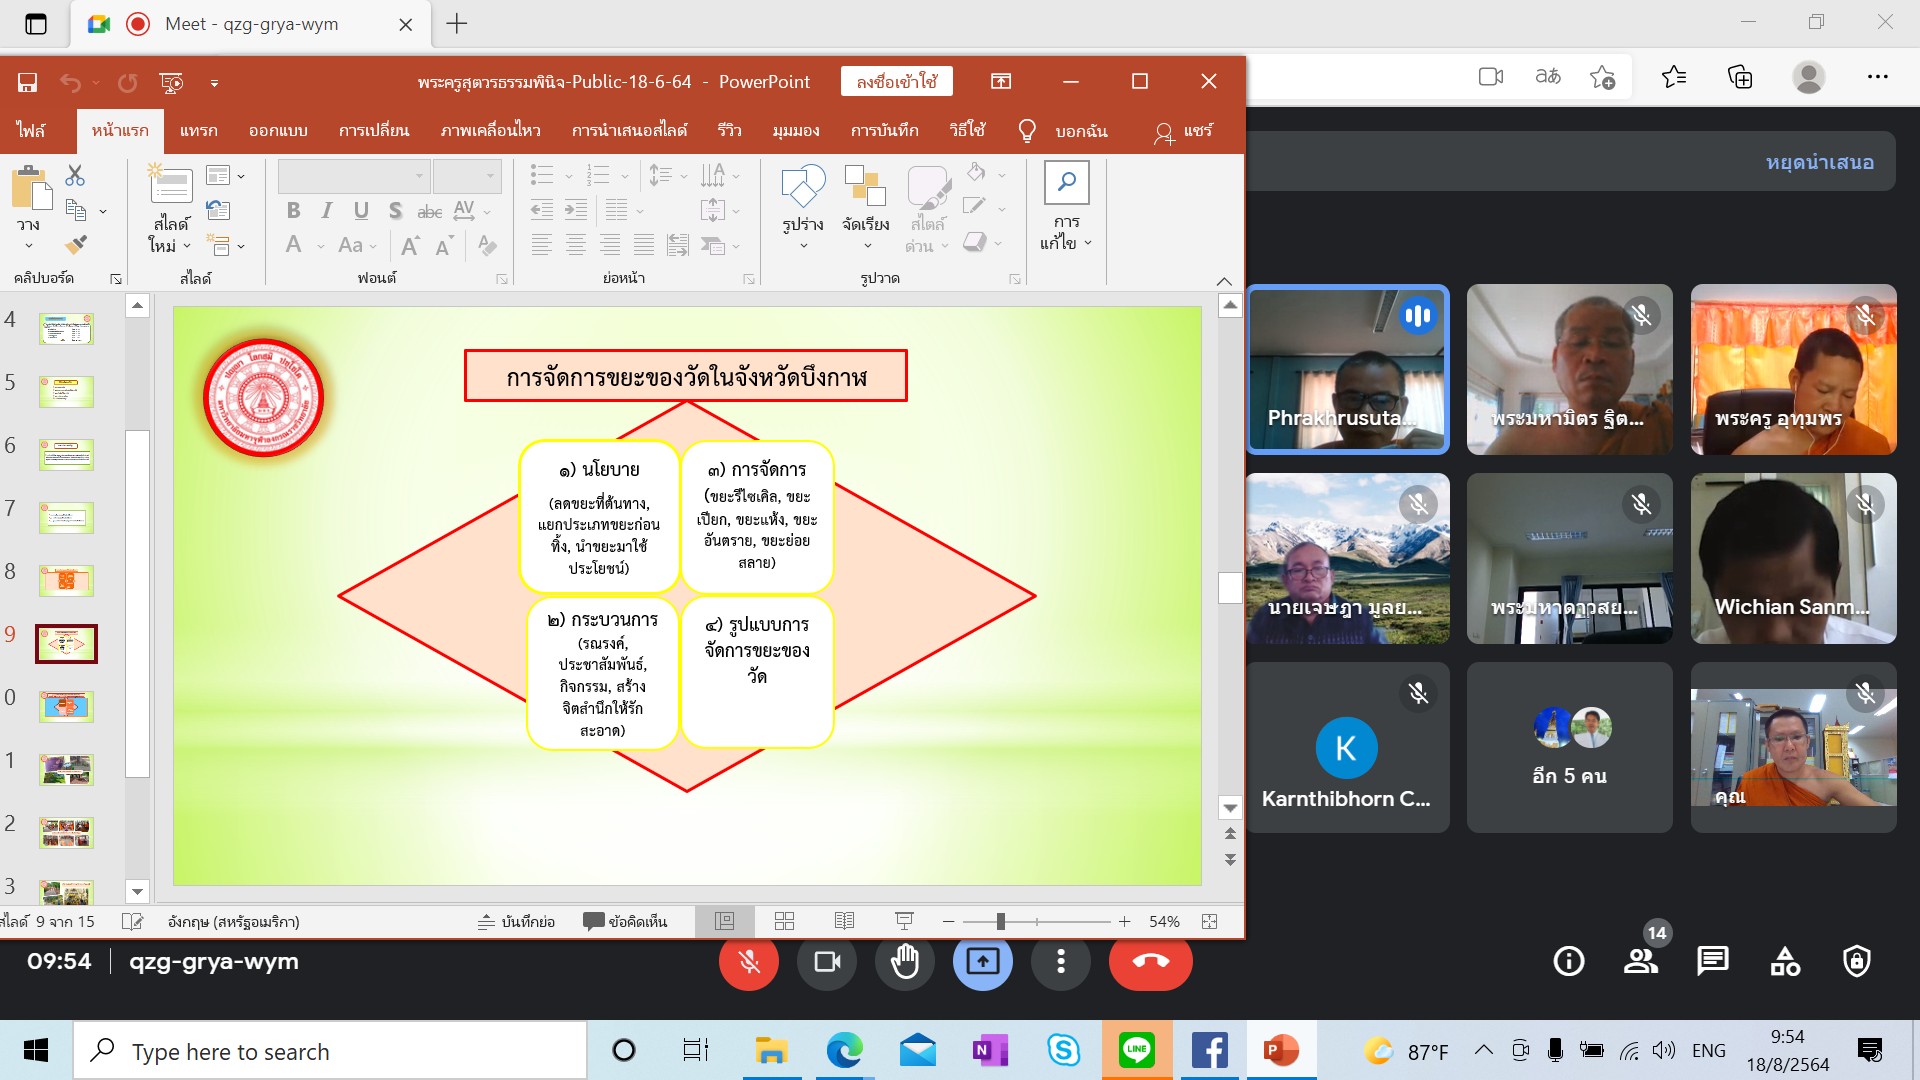Select the Cut scissors icon
The height and width of the screenshot is (1080, 1920).
75,176
